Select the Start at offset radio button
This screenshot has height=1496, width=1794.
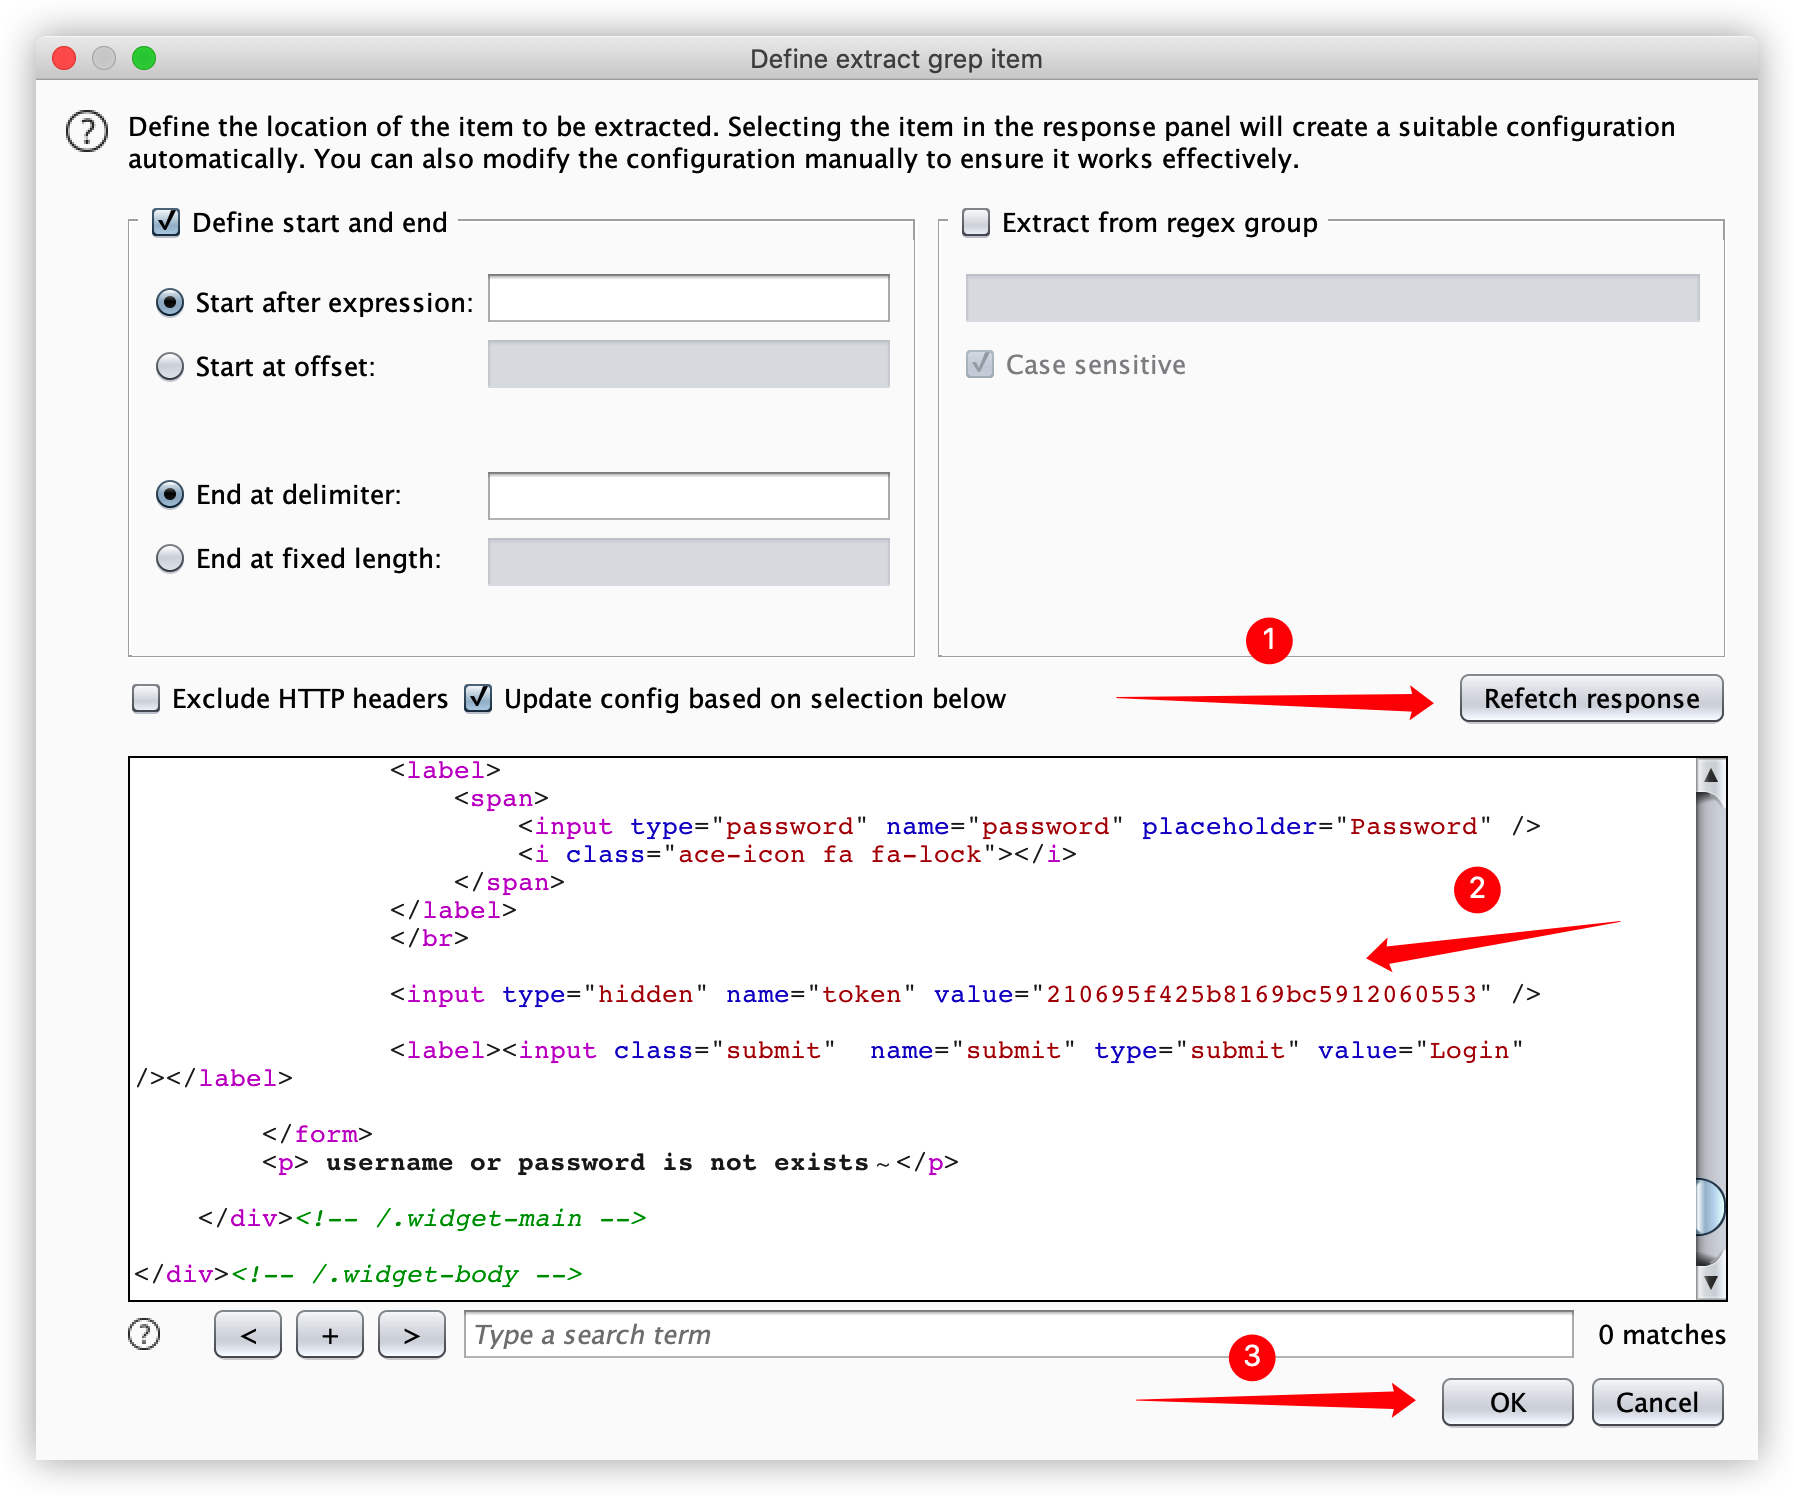coord(170,367)
